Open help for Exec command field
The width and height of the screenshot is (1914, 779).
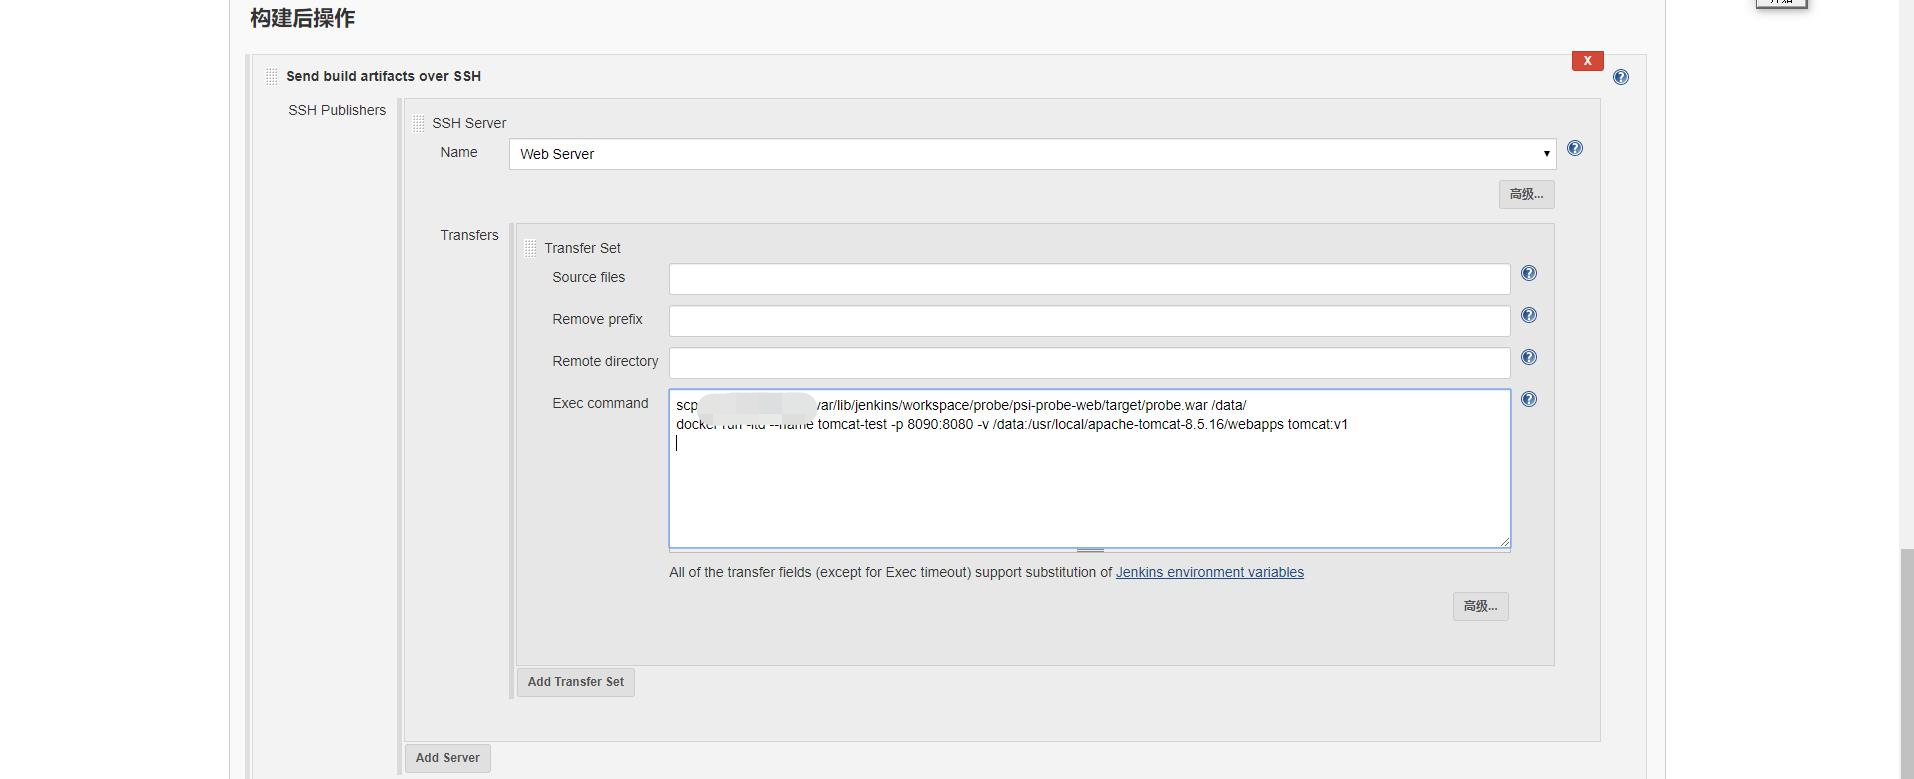(x=1529, y=400)
